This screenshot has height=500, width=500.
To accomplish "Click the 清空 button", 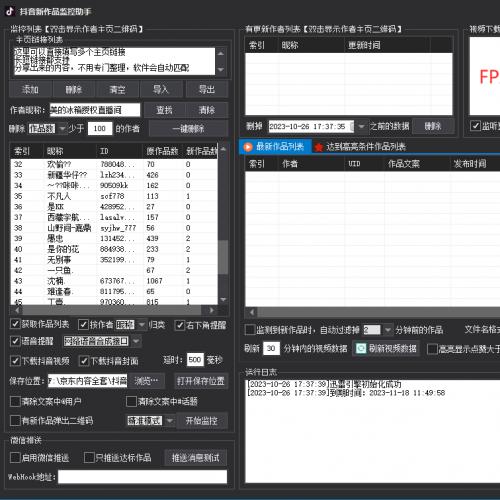I will tap(117, 89).
